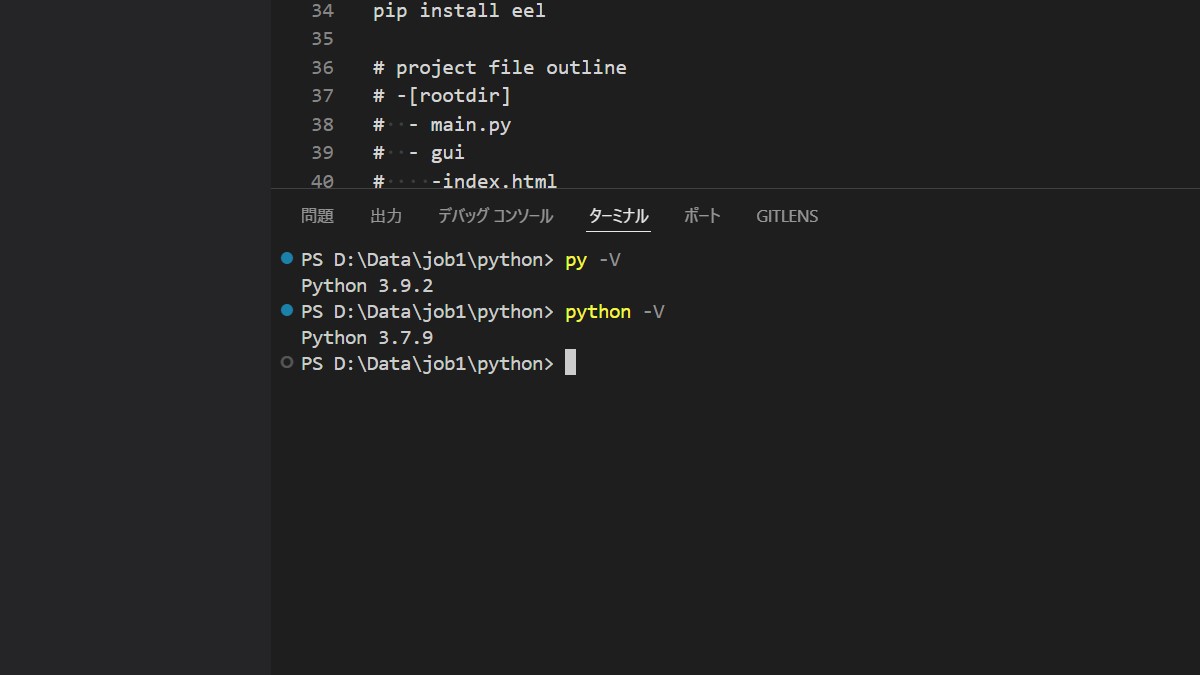Click line number 36 in the gutter
This screenshot has width=1200, height=675.
322,68
